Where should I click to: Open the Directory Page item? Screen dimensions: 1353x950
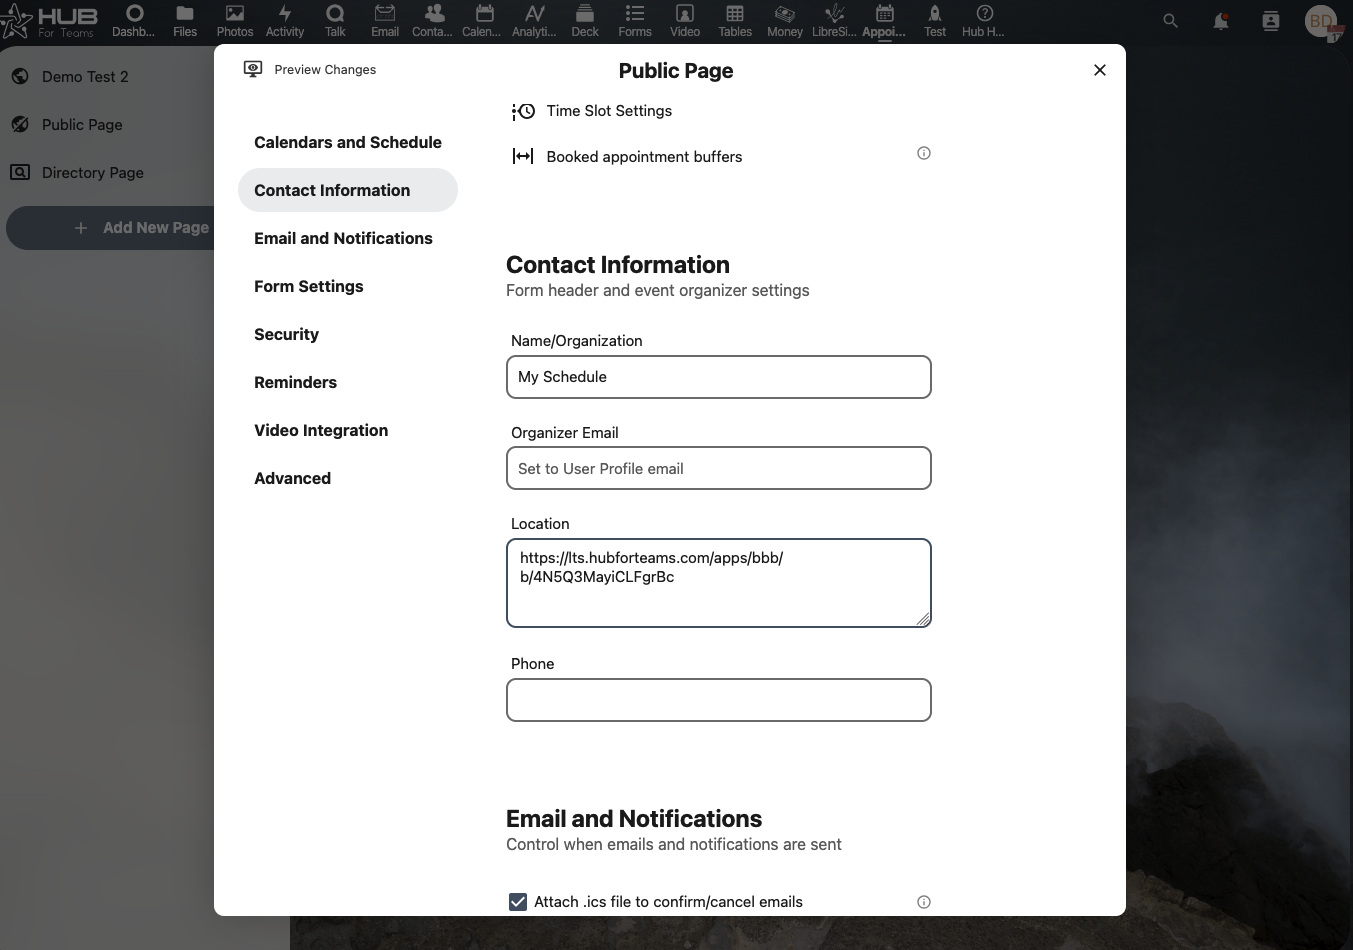pyautogui.click(x=93, y=173)
